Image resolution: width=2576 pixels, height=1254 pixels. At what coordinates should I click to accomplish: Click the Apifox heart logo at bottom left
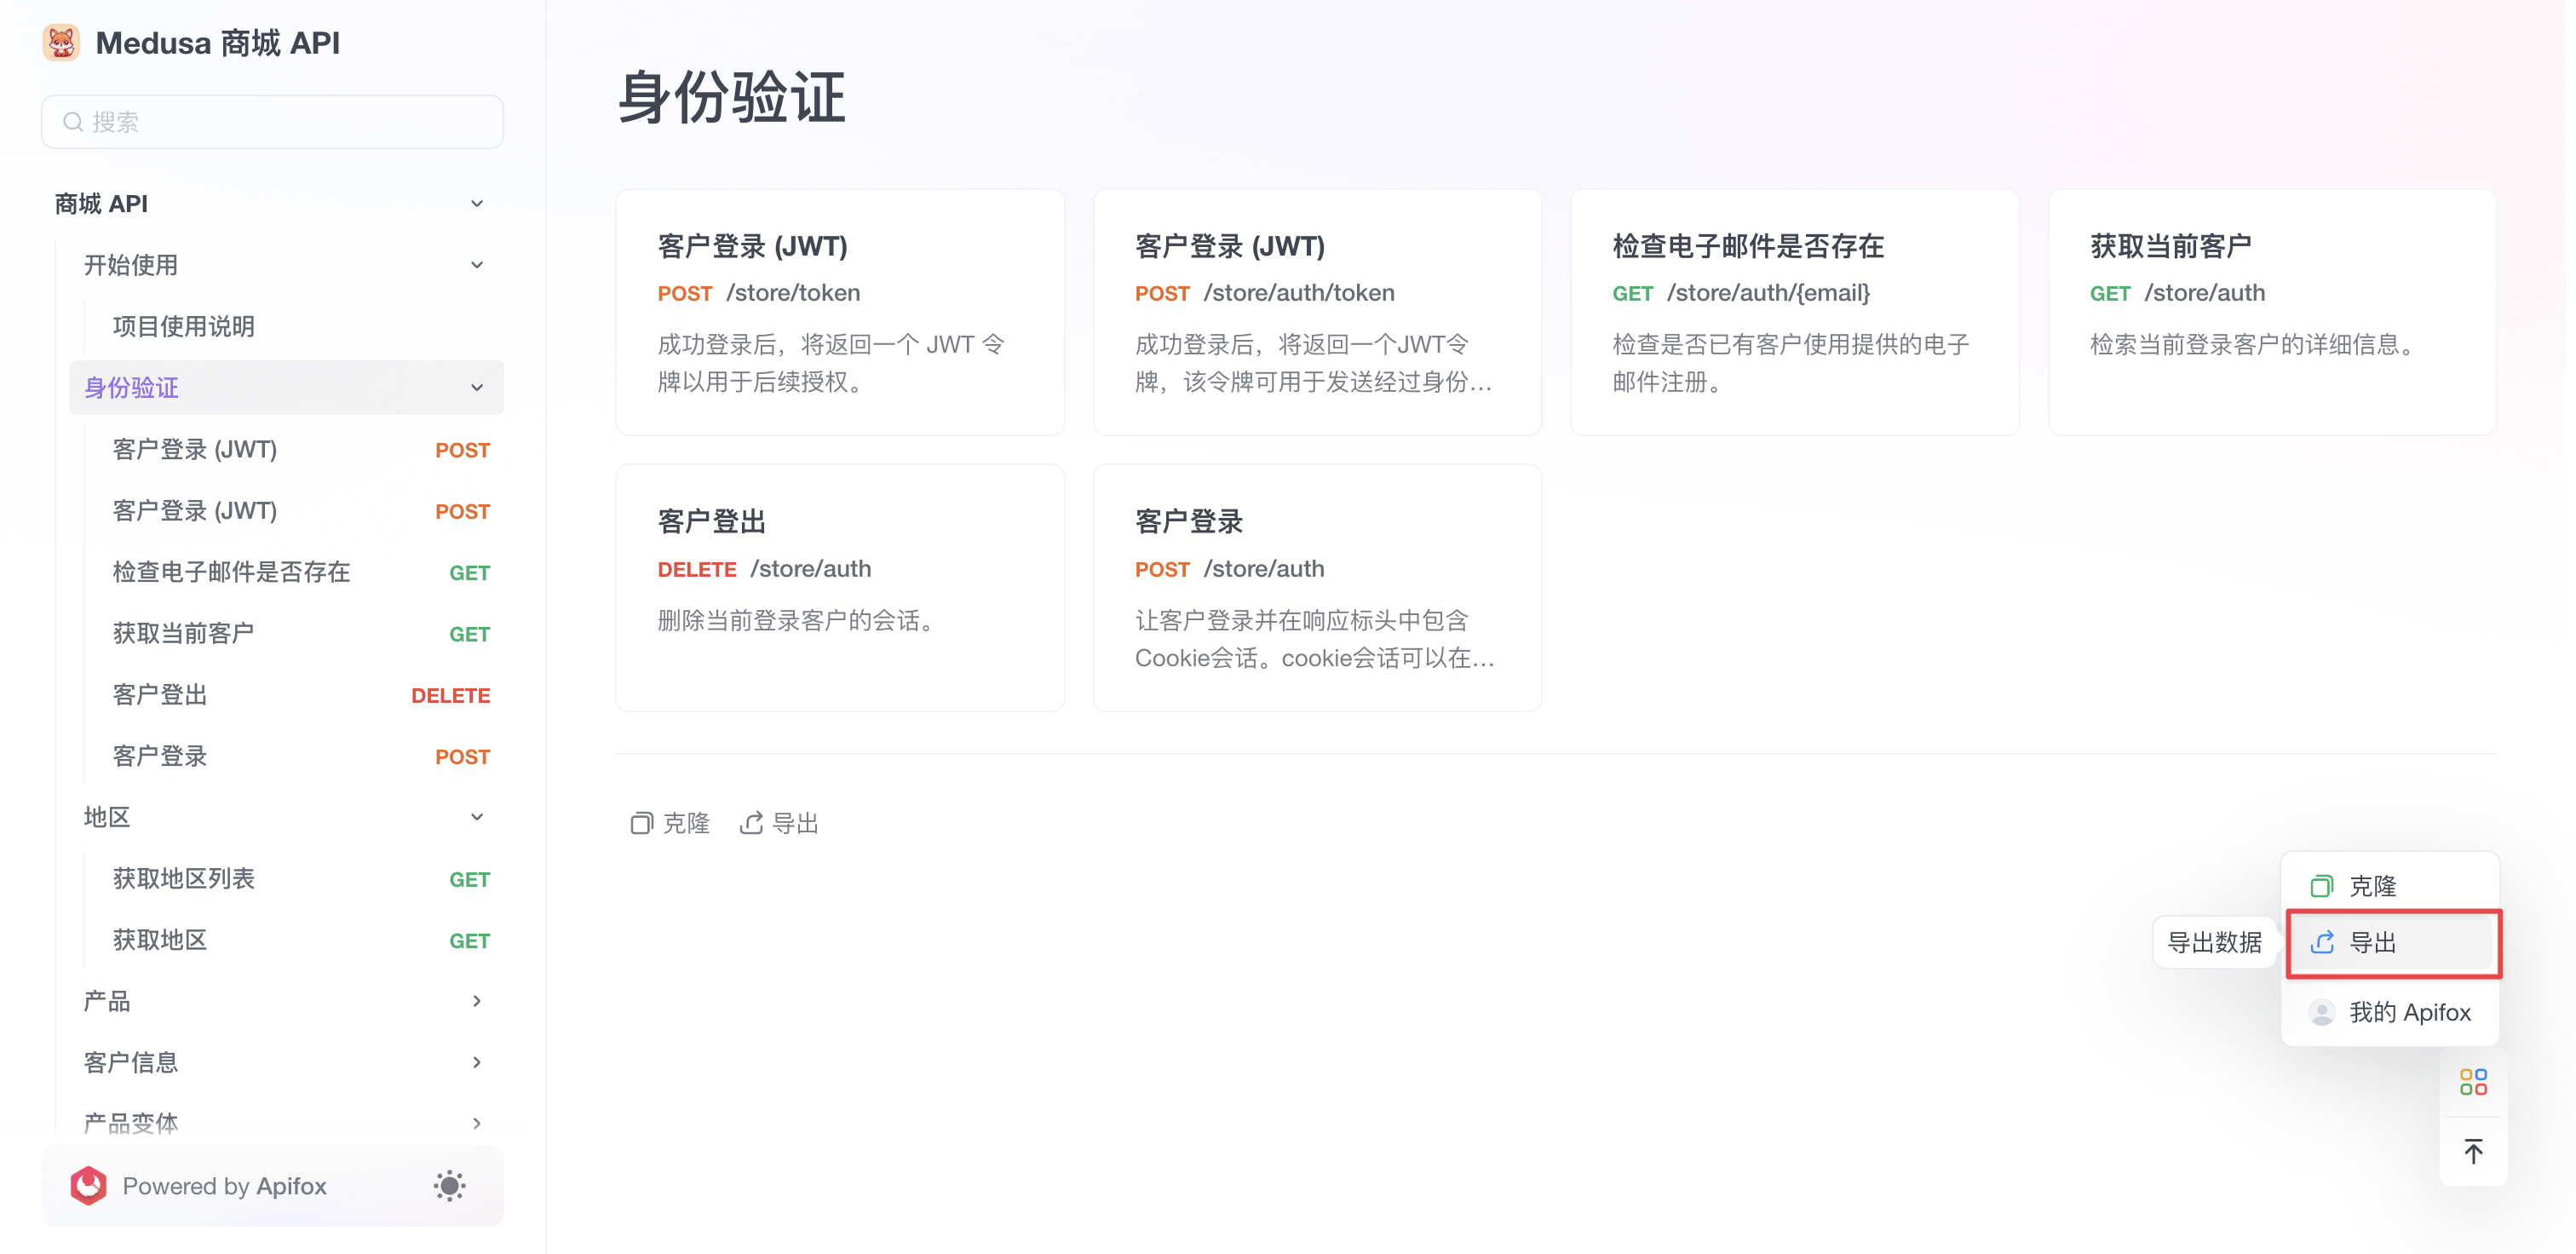[88, 1185]
